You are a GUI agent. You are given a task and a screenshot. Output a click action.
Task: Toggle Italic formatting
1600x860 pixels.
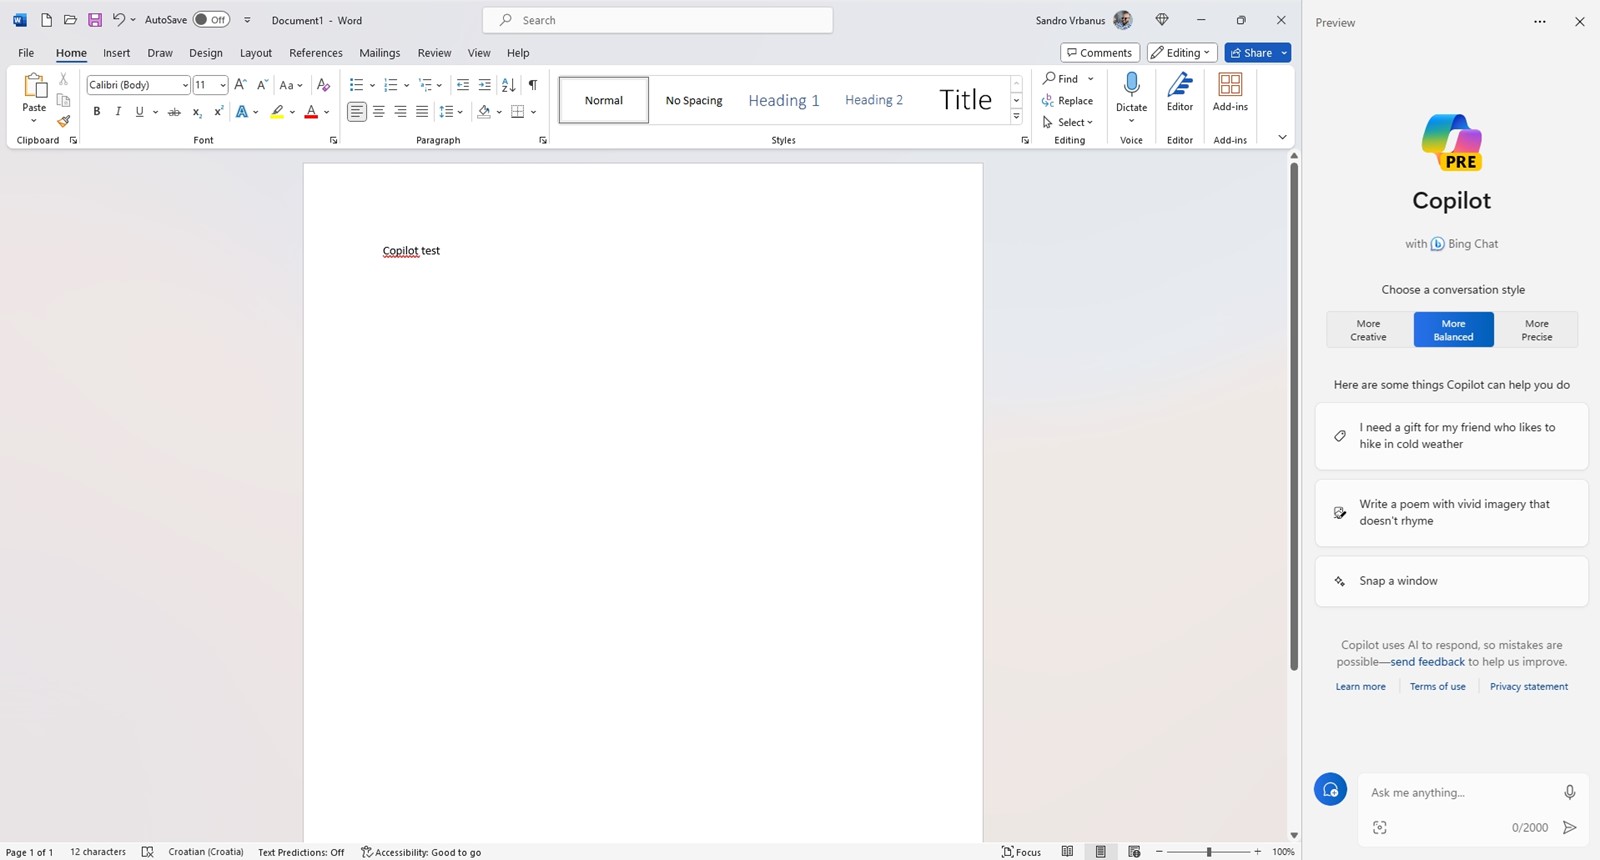pyautogui.click(x=118, y=112)
